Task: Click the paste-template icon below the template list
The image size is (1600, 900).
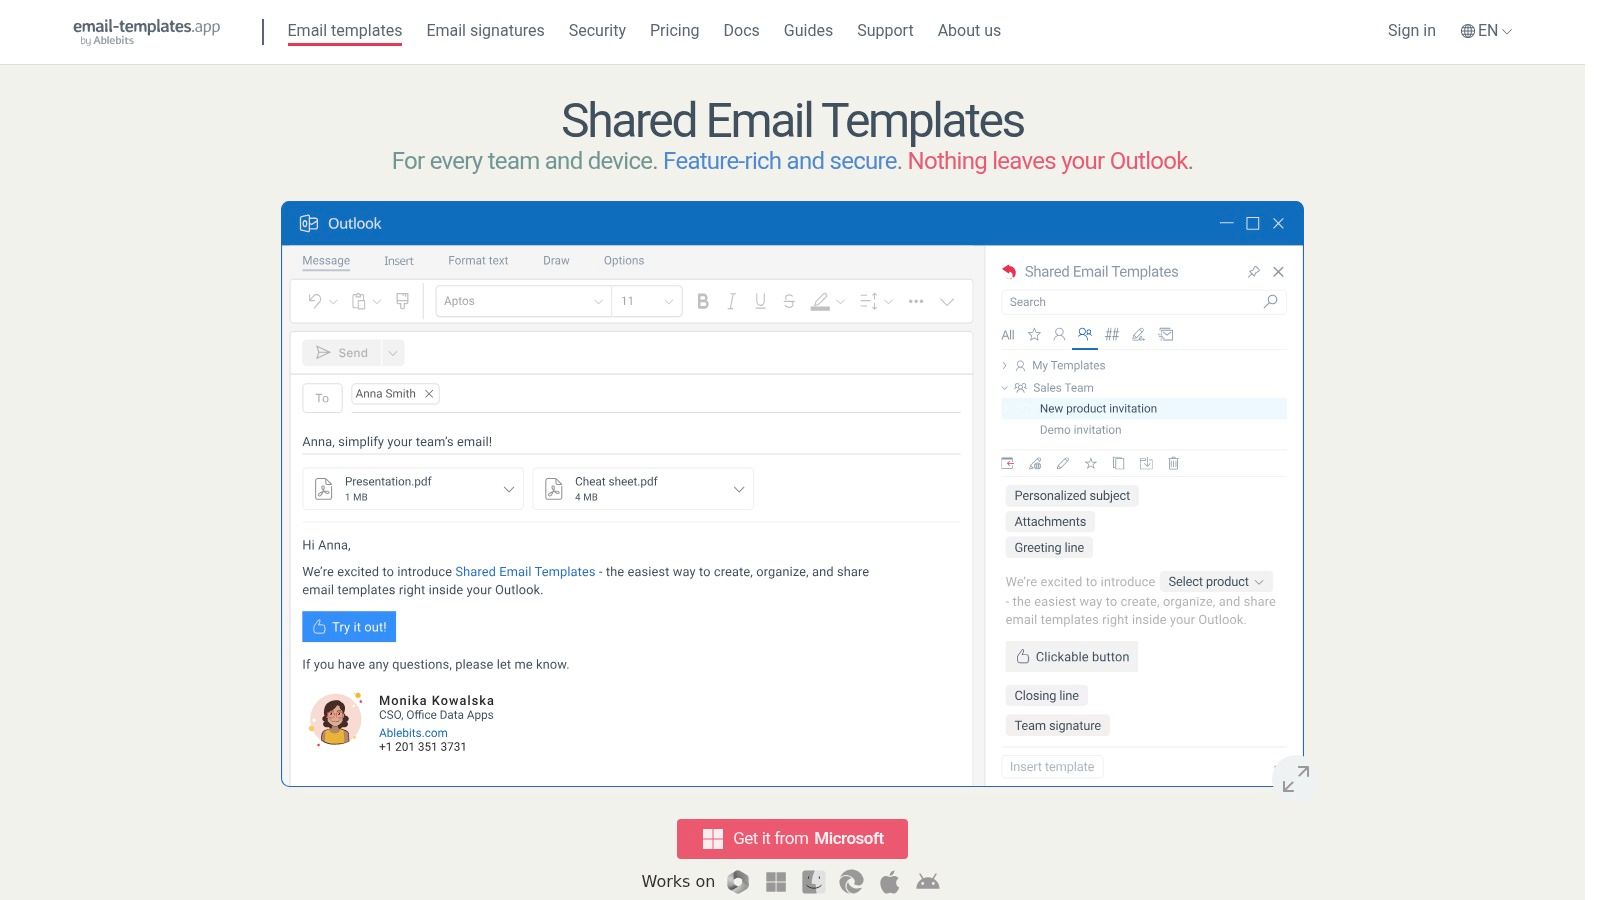Action: 1007,463
